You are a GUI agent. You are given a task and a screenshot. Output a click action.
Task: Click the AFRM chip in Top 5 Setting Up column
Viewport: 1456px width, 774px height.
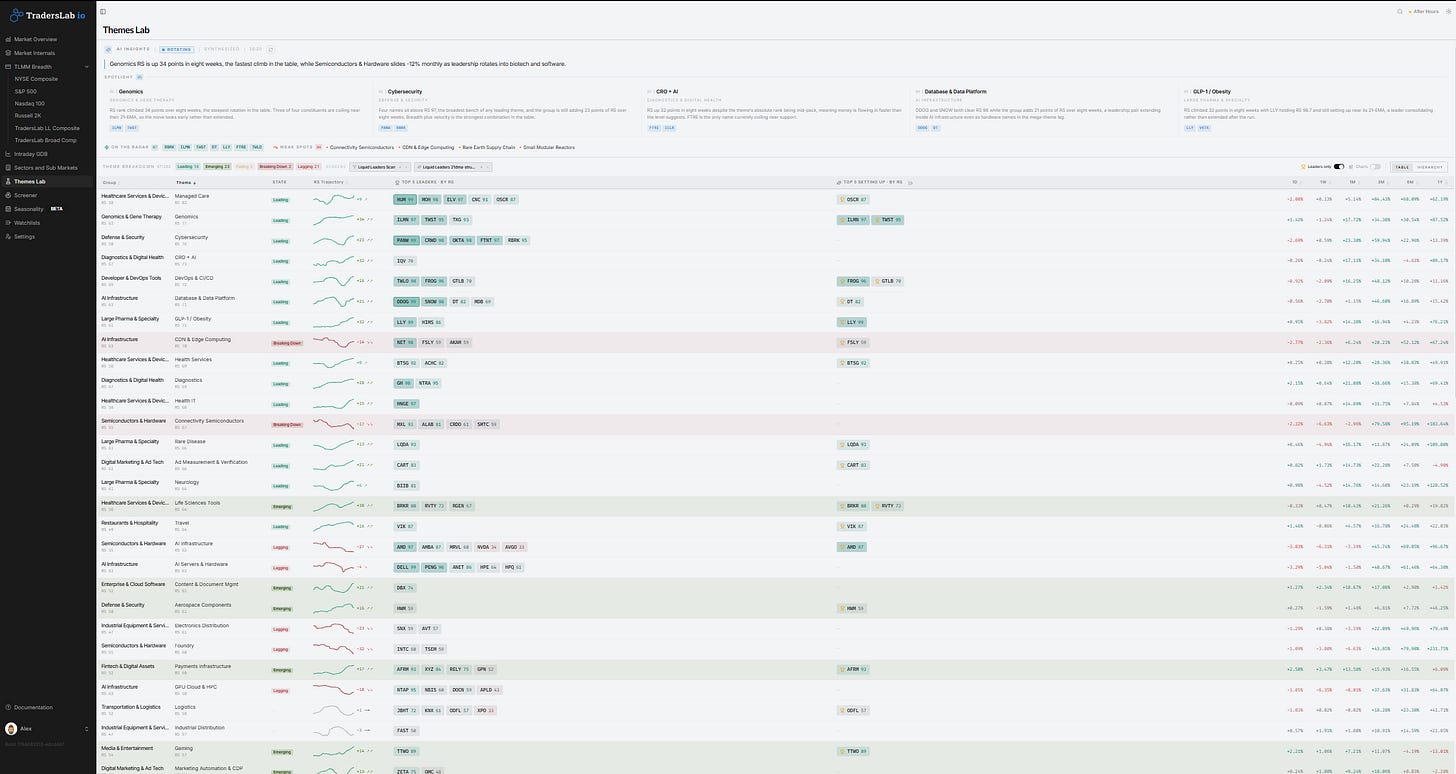click(854, 668)
